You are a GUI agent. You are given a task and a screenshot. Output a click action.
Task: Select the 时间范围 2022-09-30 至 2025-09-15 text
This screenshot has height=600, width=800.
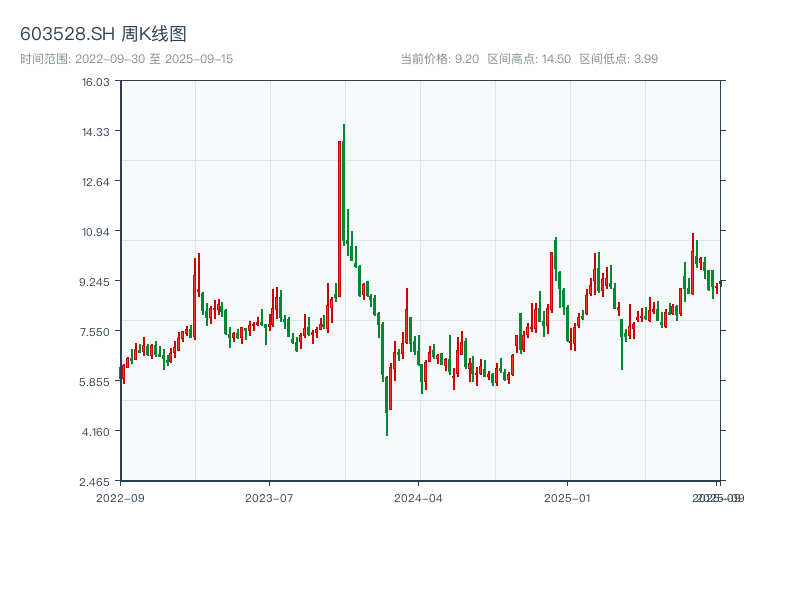point(127,59)
